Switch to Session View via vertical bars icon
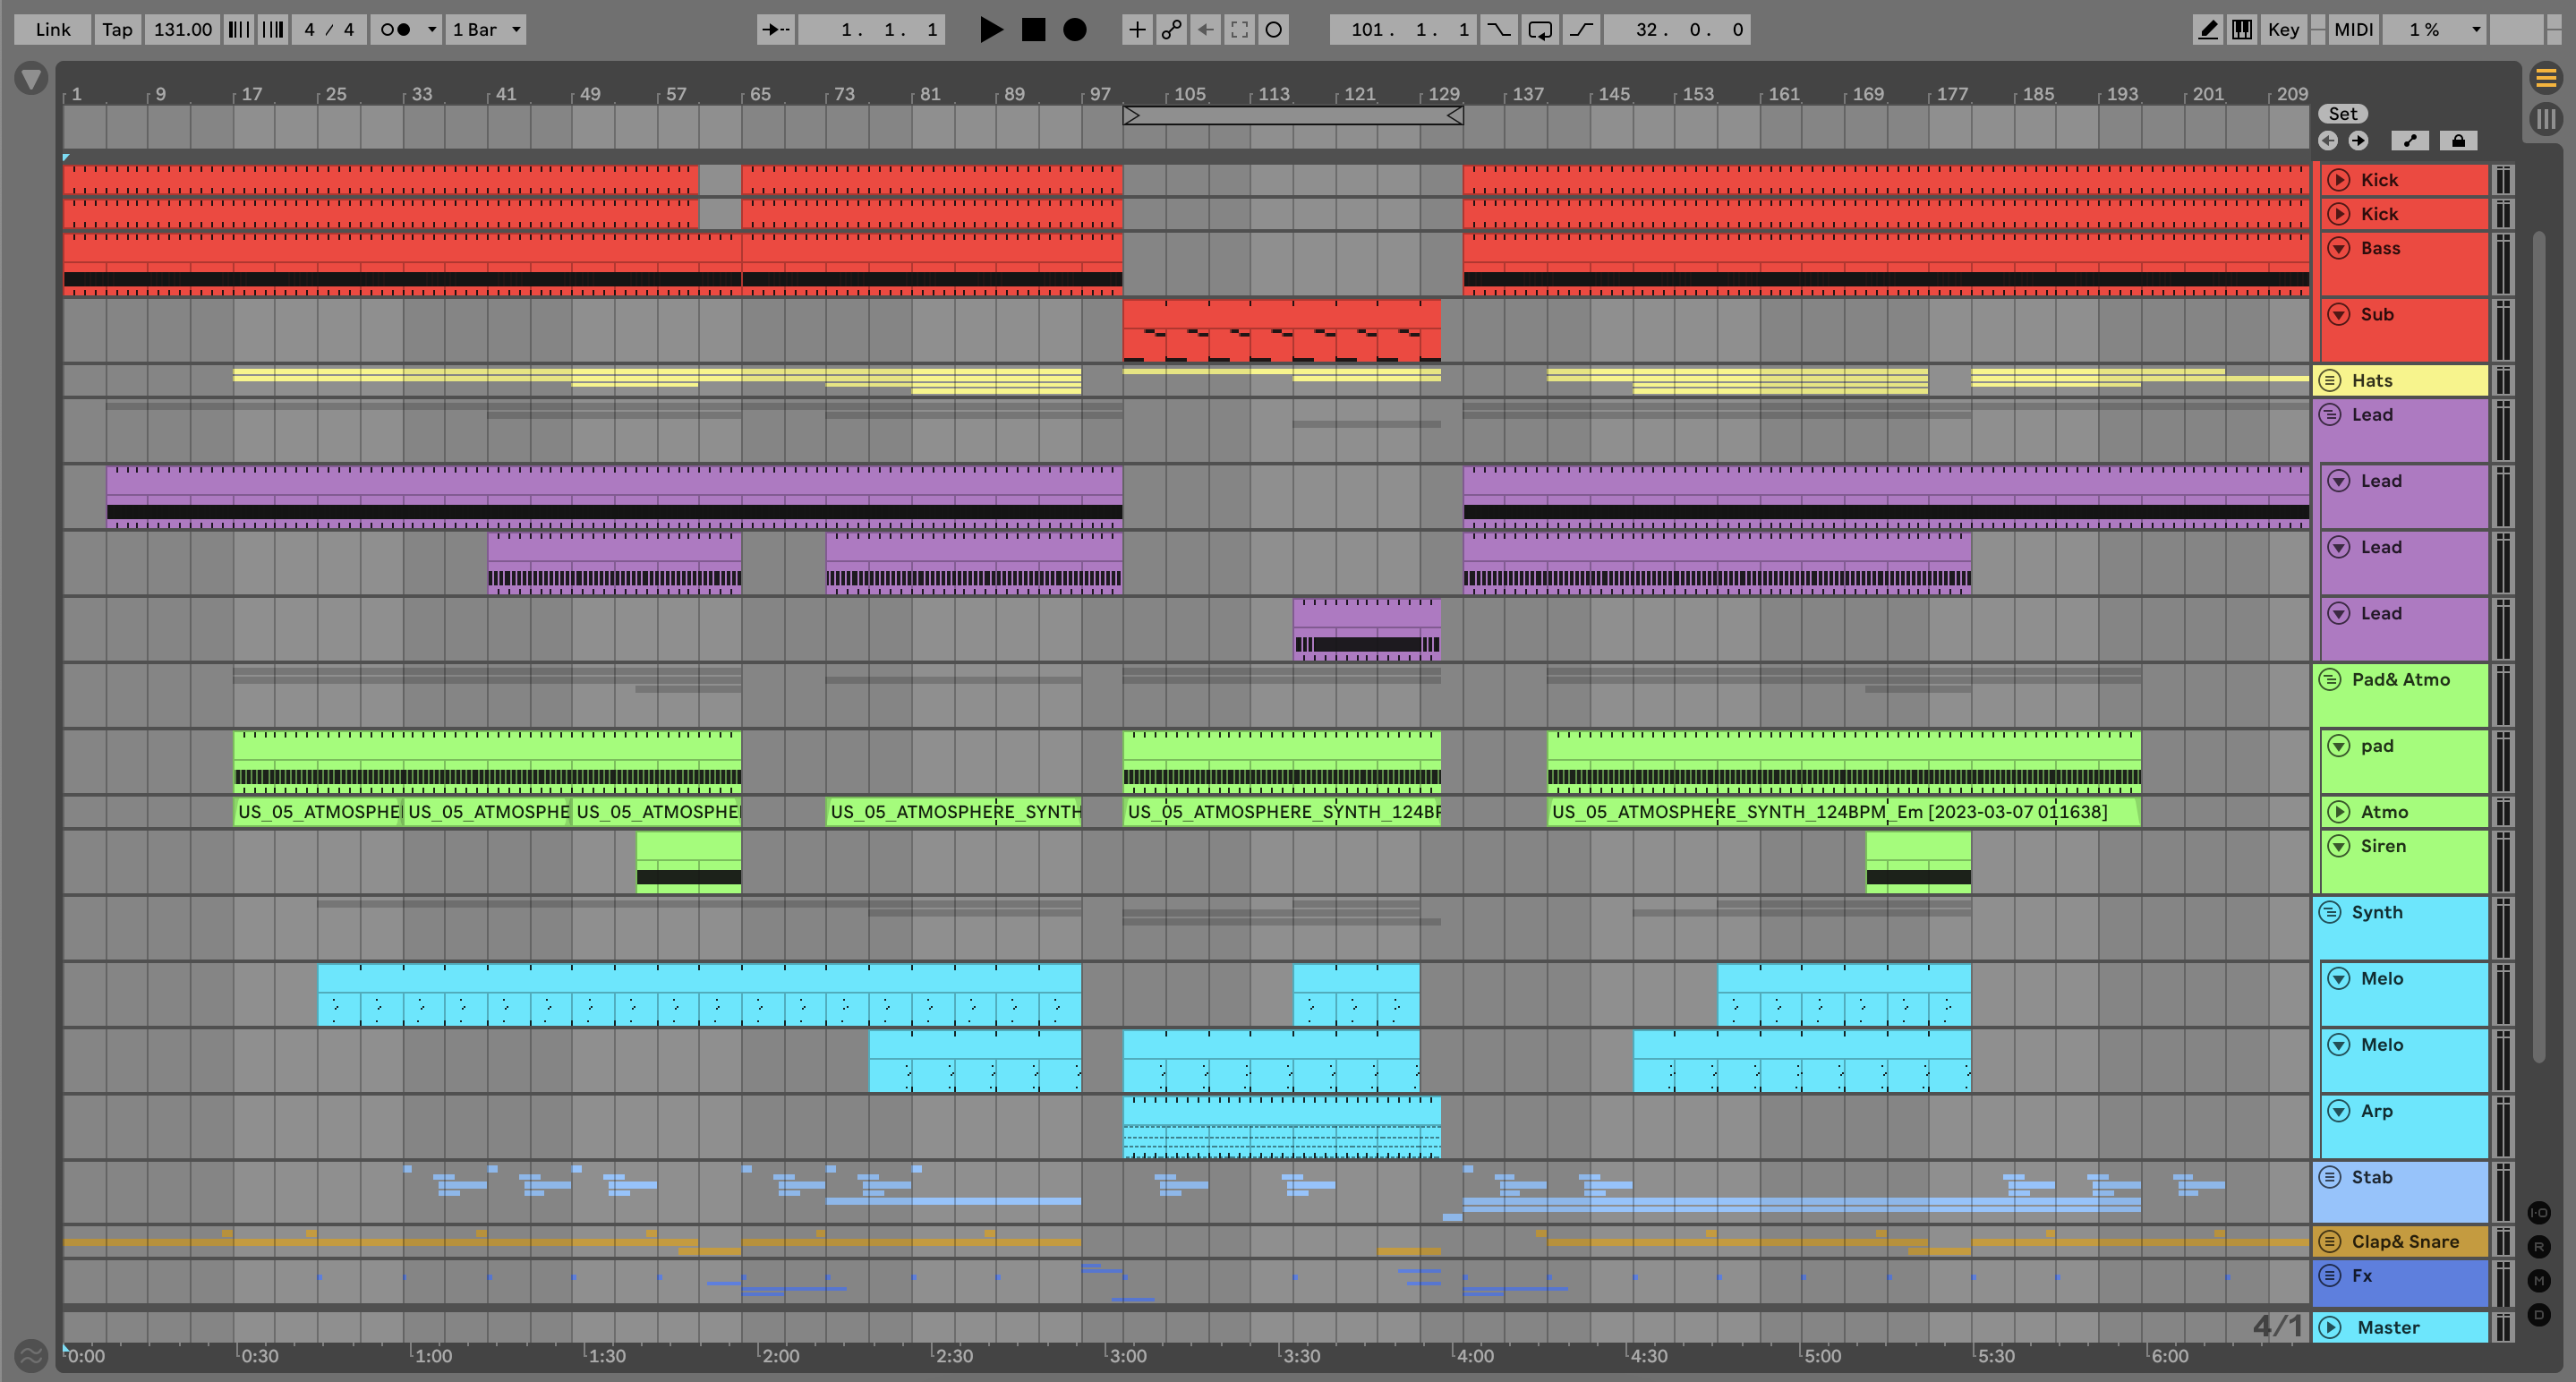The width and height of the screenshot is (2576, 1382). (x=2546, y=120)
